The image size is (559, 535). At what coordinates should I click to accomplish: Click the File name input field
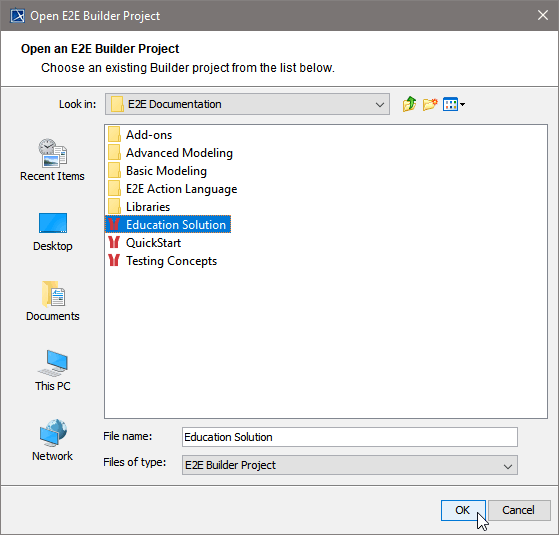click(349, 437)
